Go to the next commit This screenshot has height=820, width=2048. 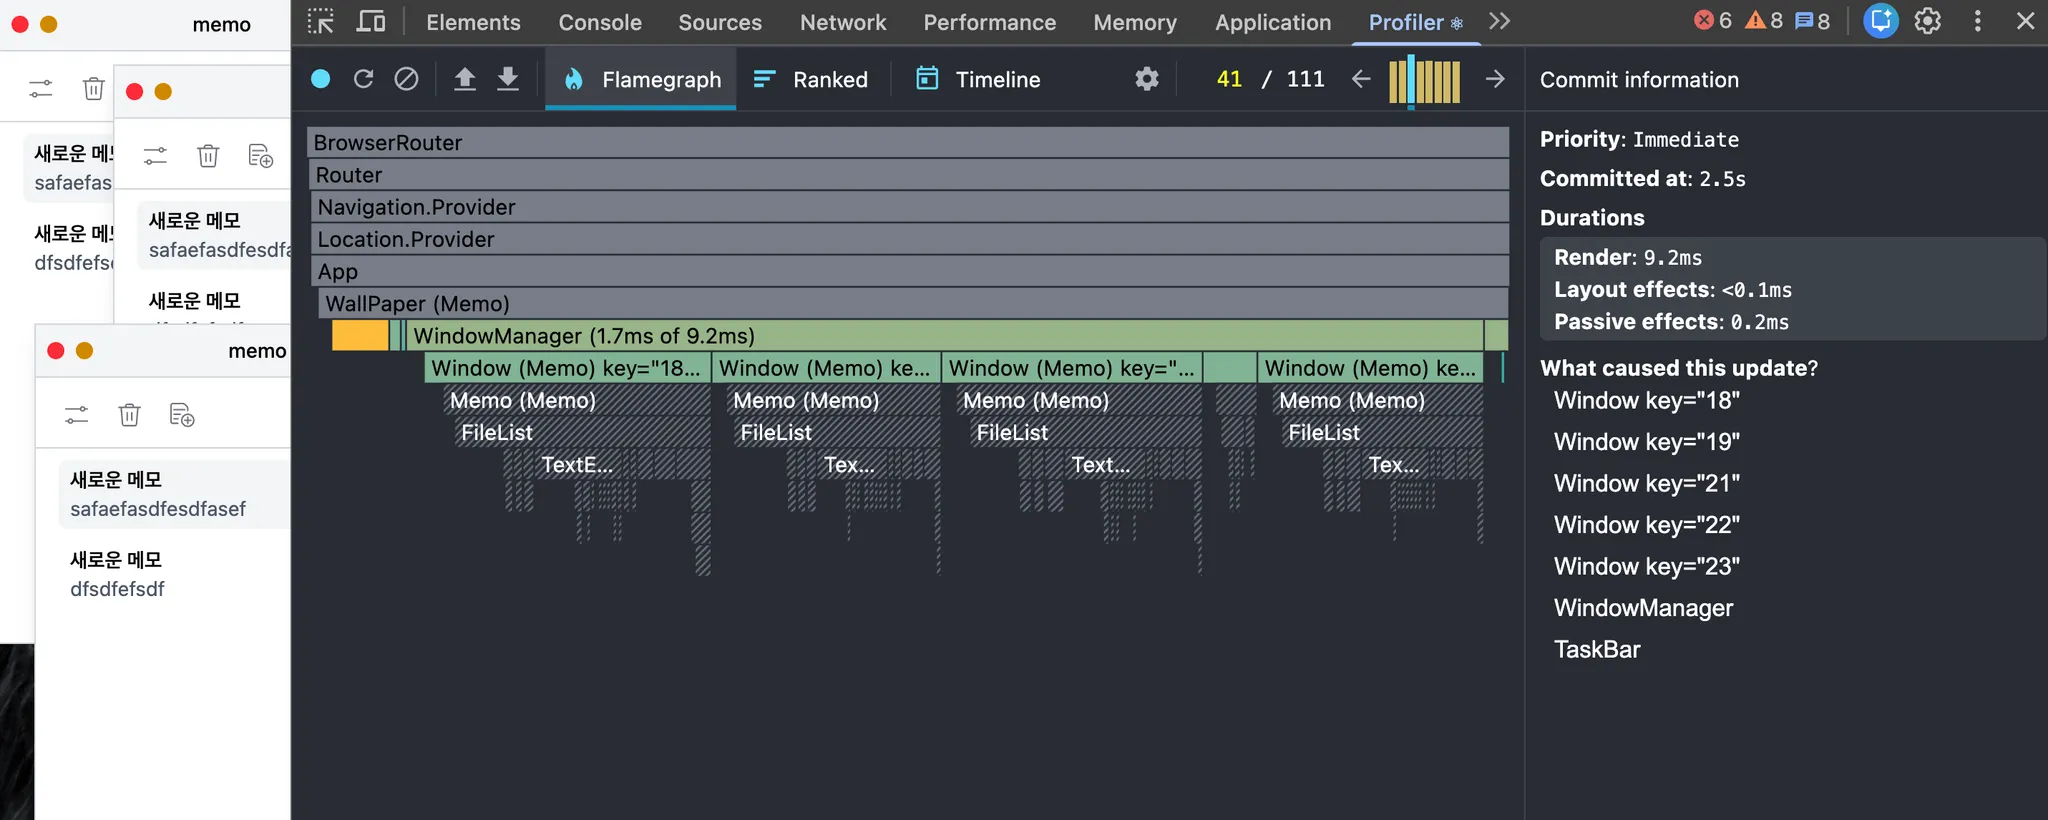click(x=1495, y=79)
